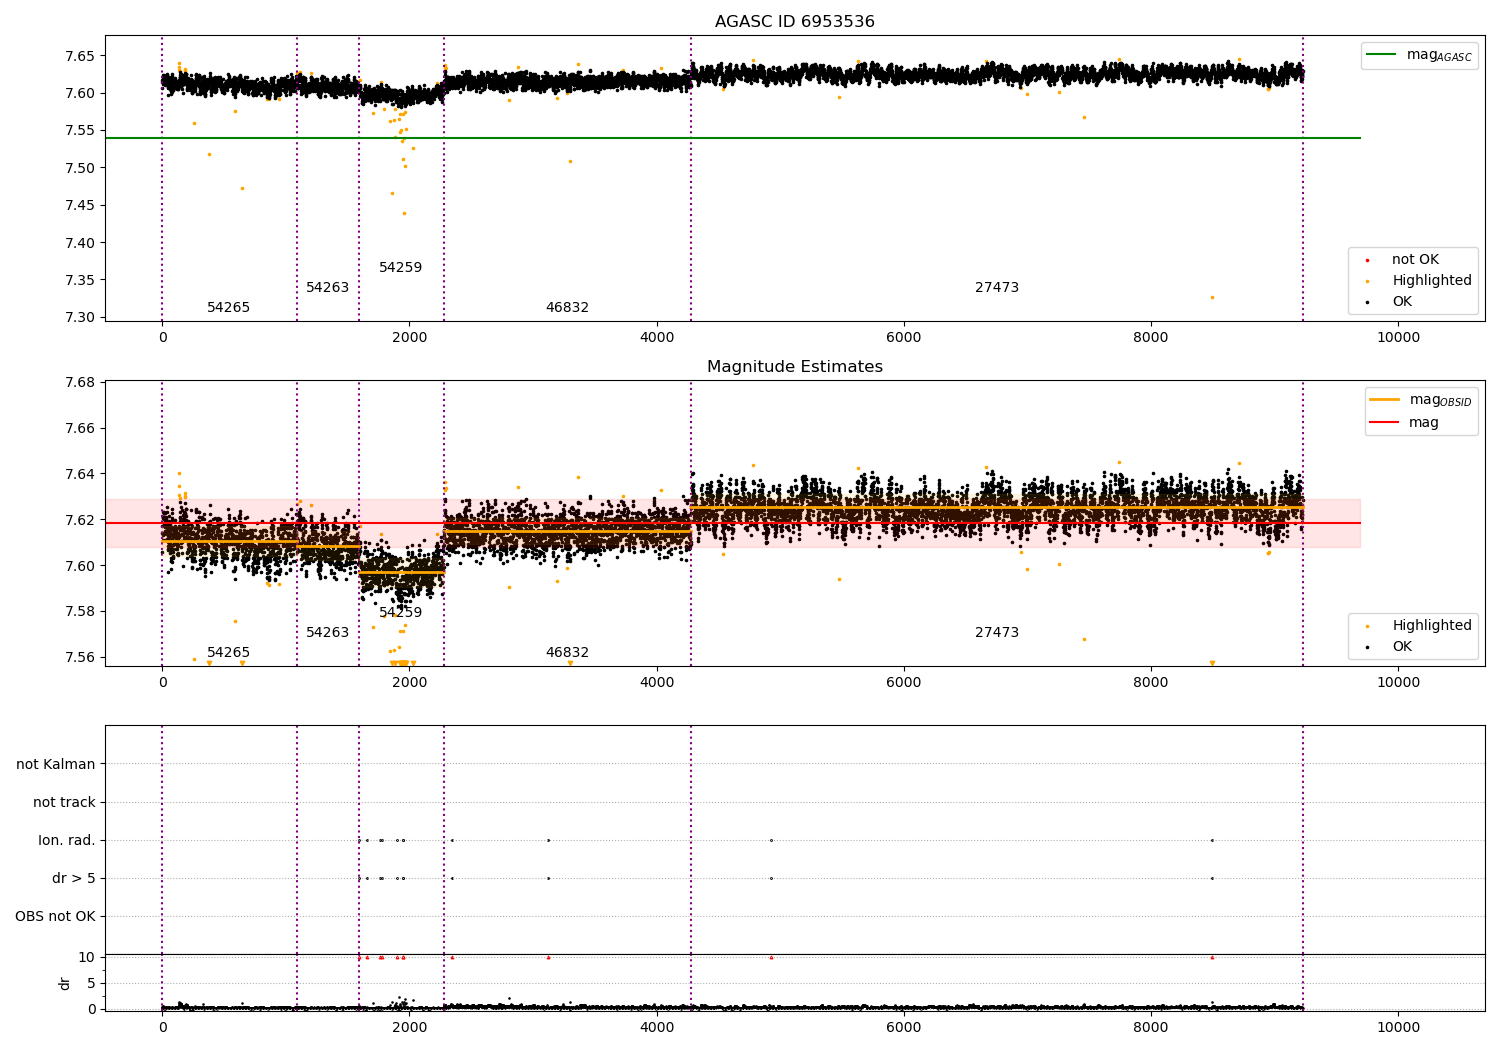1500x1050 pixels.
Task: Click the 'AGASC ID 6953536' plot title
Action: point(794,22)
